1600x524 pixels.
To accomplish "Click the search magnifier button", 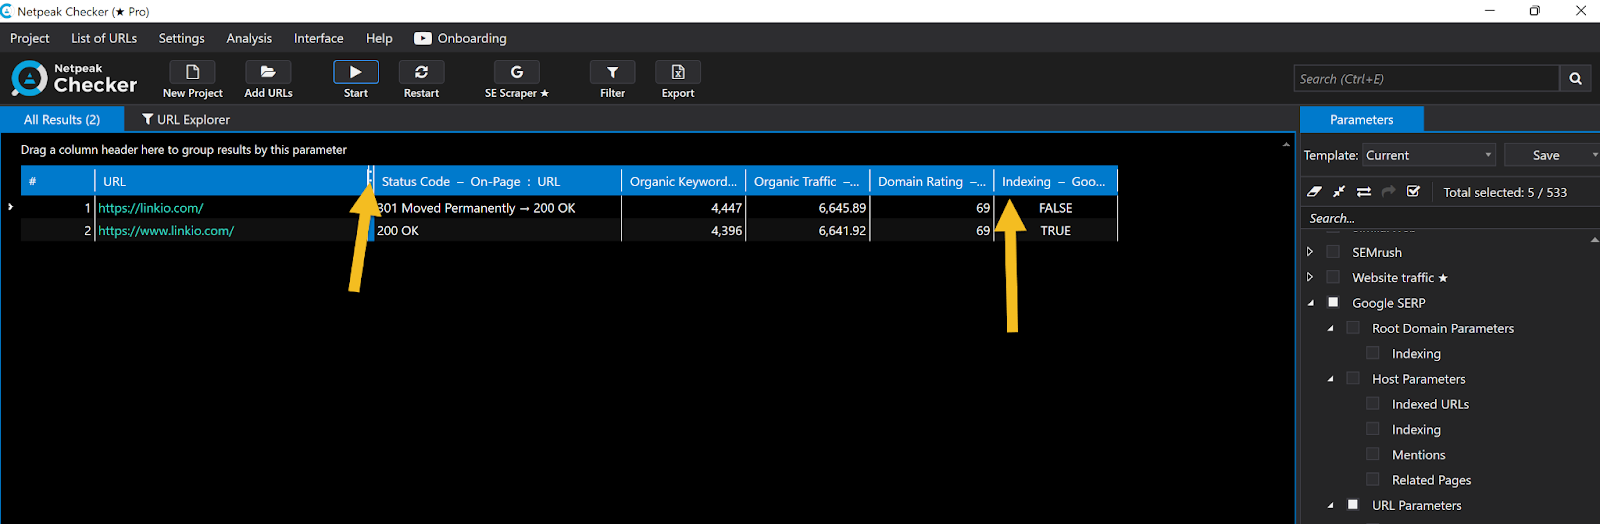I will tap(1575, 78).
